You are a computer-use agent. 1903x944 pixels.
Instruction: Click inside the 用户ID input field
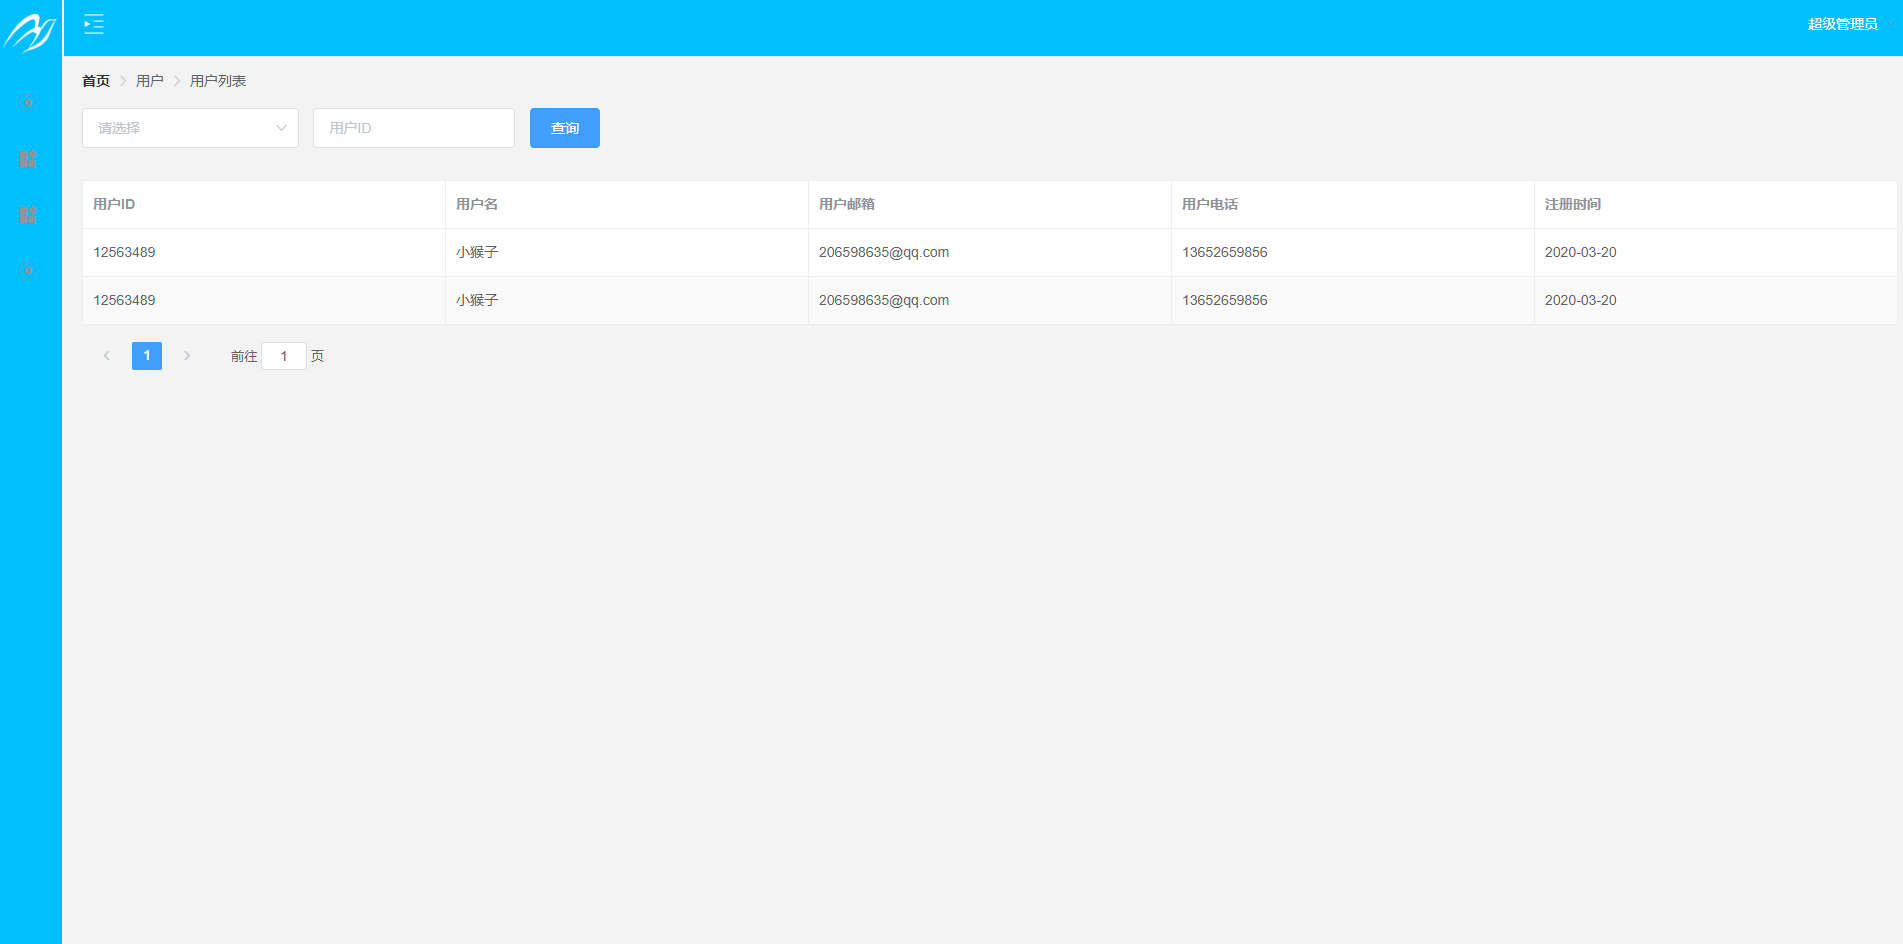[x=413, y=127]
